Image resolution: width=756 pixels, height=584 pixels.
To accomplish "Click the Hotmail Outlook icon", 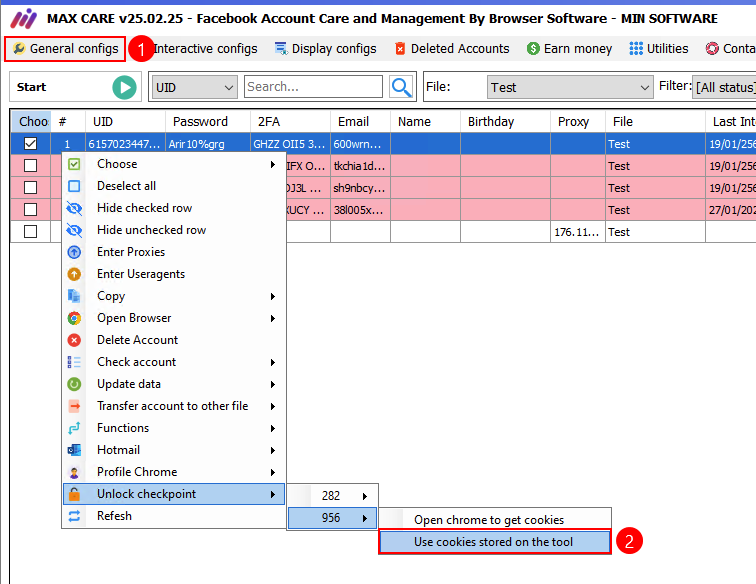I will pos(74,450).
